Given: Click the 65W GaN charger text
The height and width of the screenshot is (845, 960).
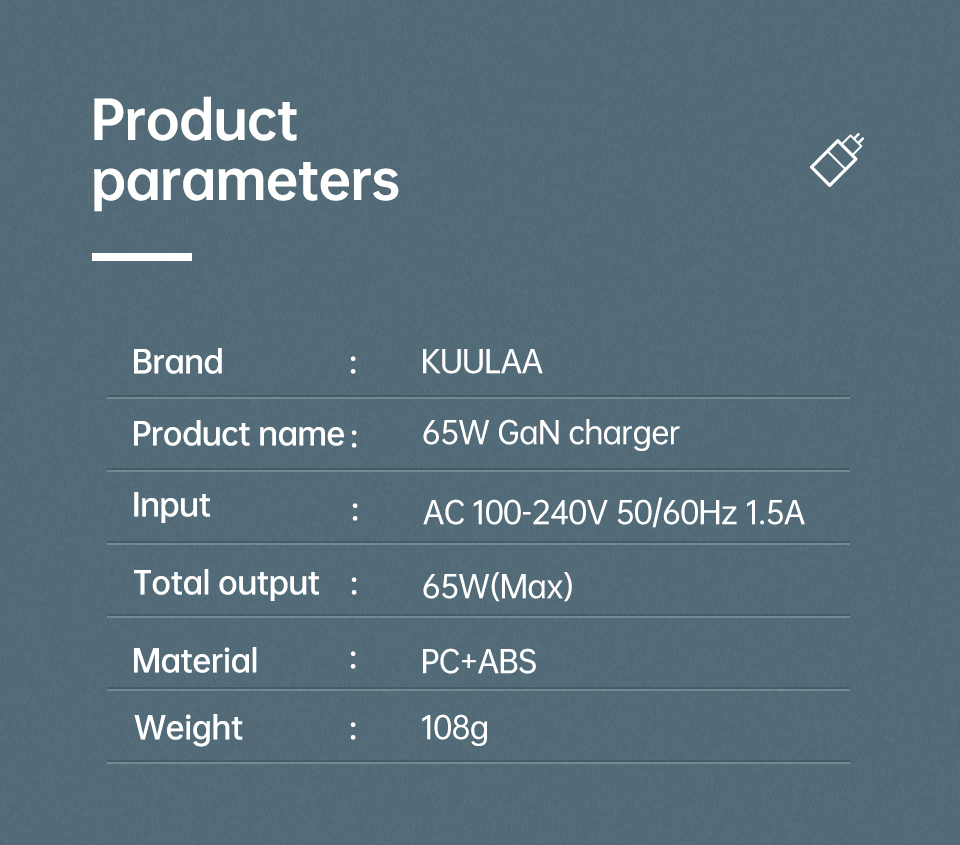Looking at the screenshot, I should 550,434.
